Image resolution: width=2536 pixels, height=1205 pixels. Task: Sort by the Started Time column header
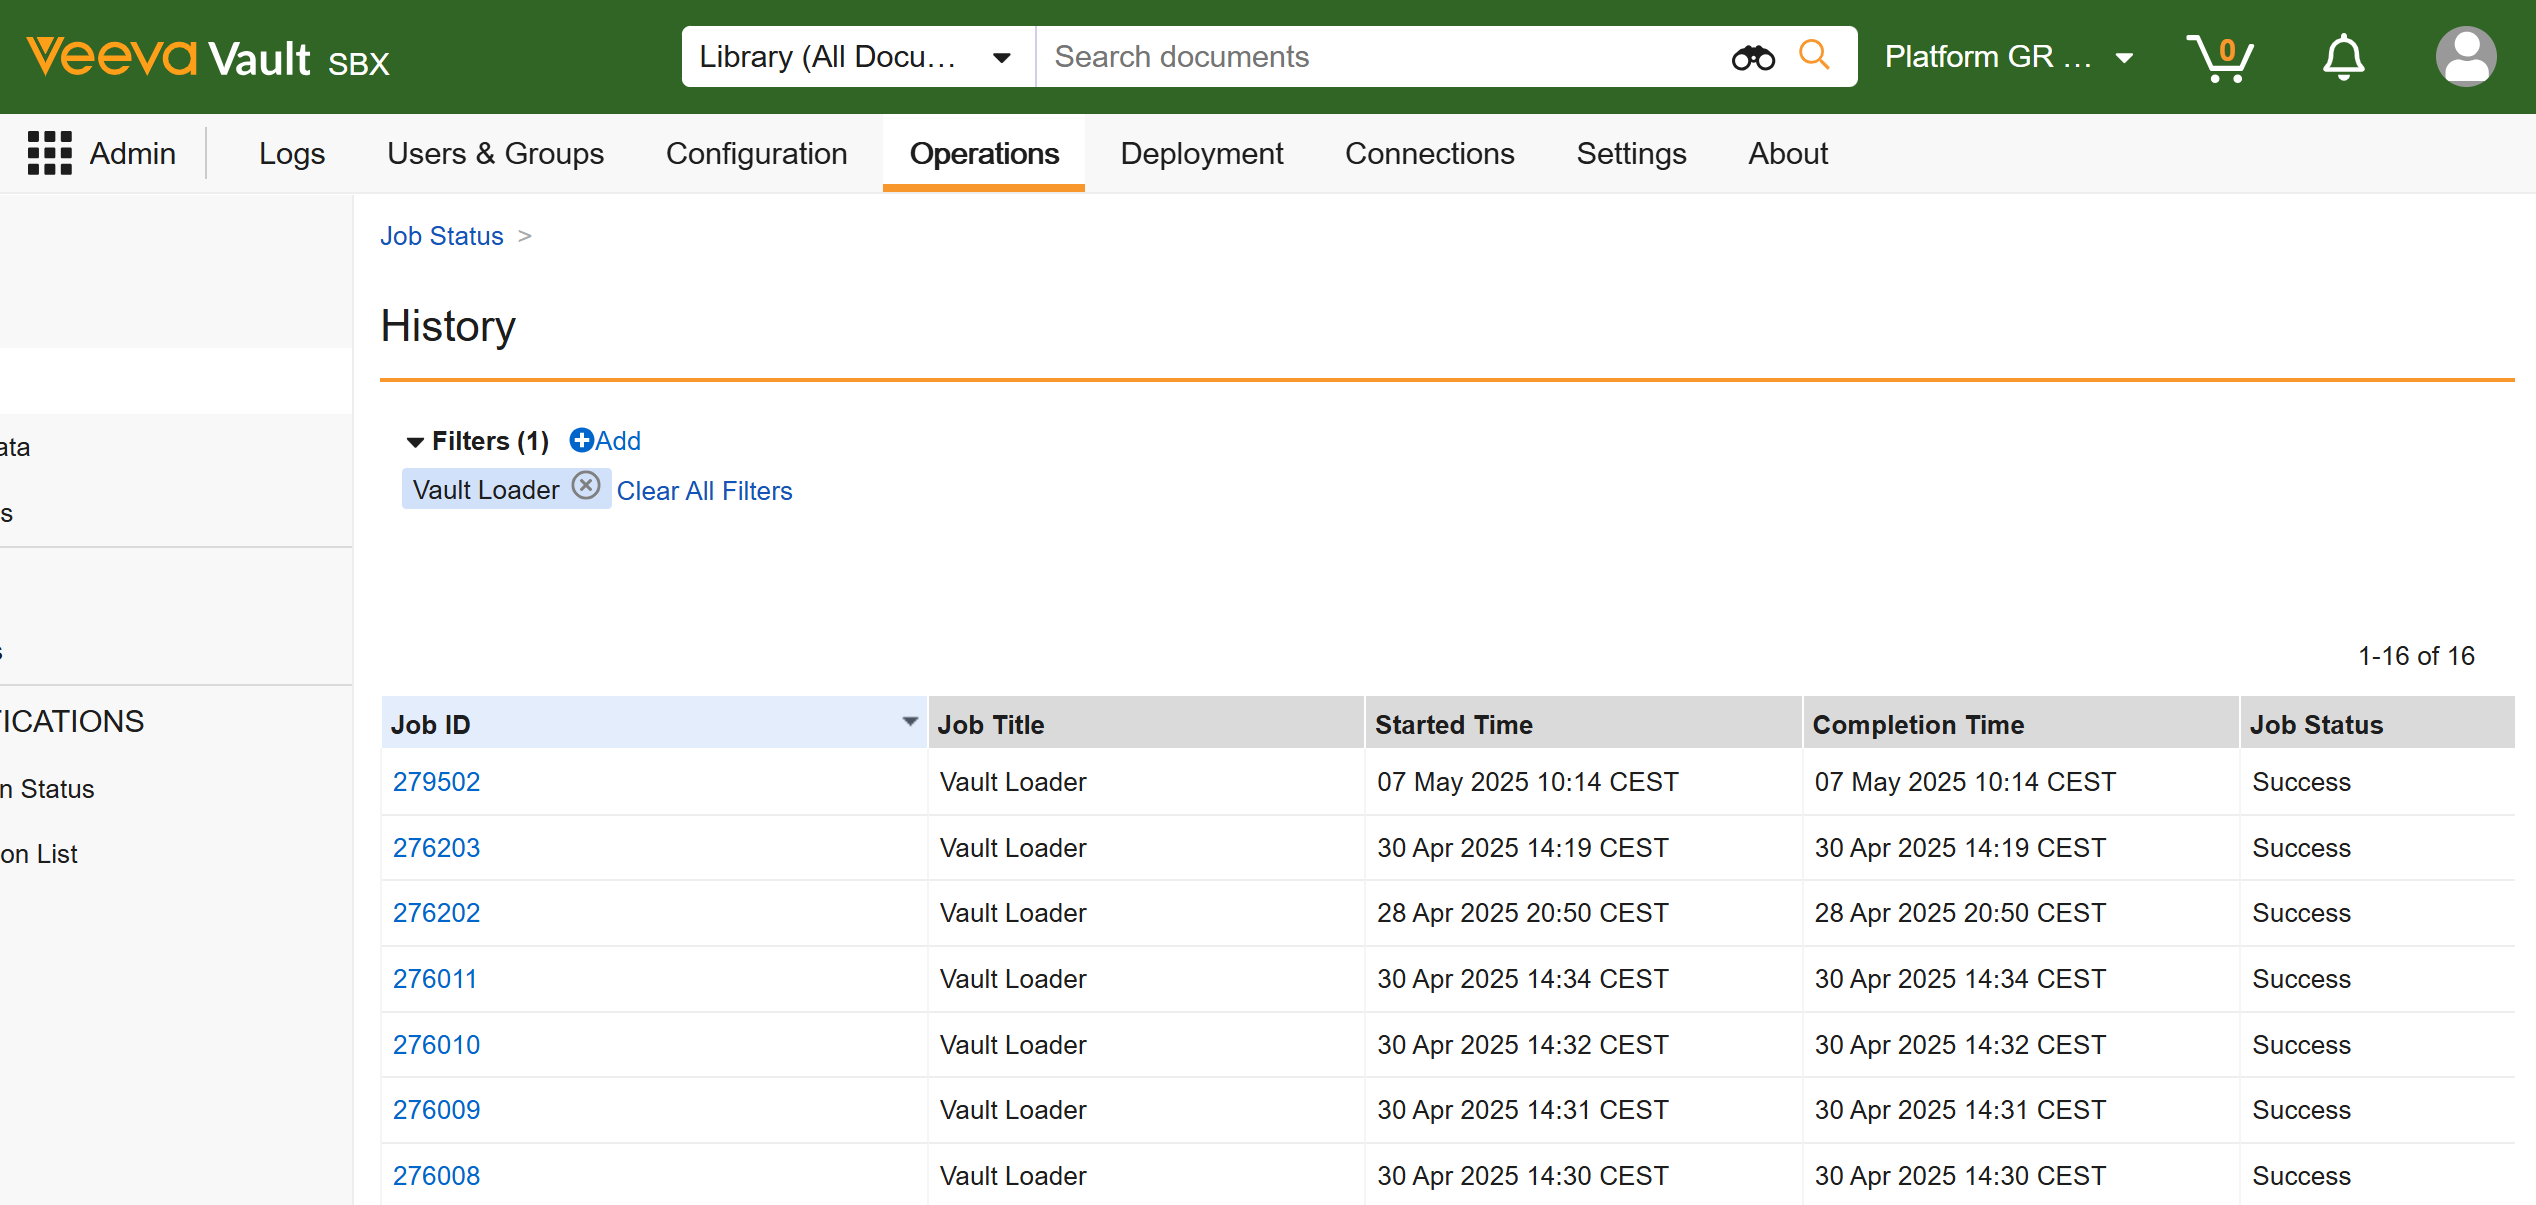1453,725
